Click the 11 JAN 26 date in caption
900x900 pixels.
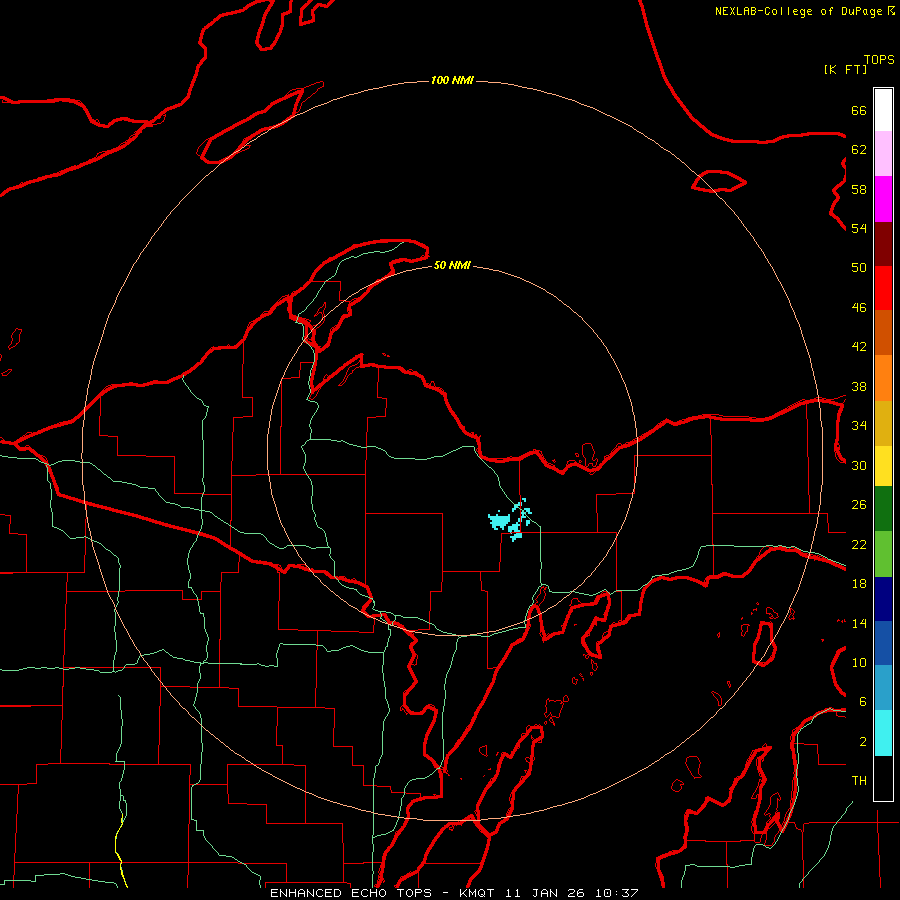[546, 893]
